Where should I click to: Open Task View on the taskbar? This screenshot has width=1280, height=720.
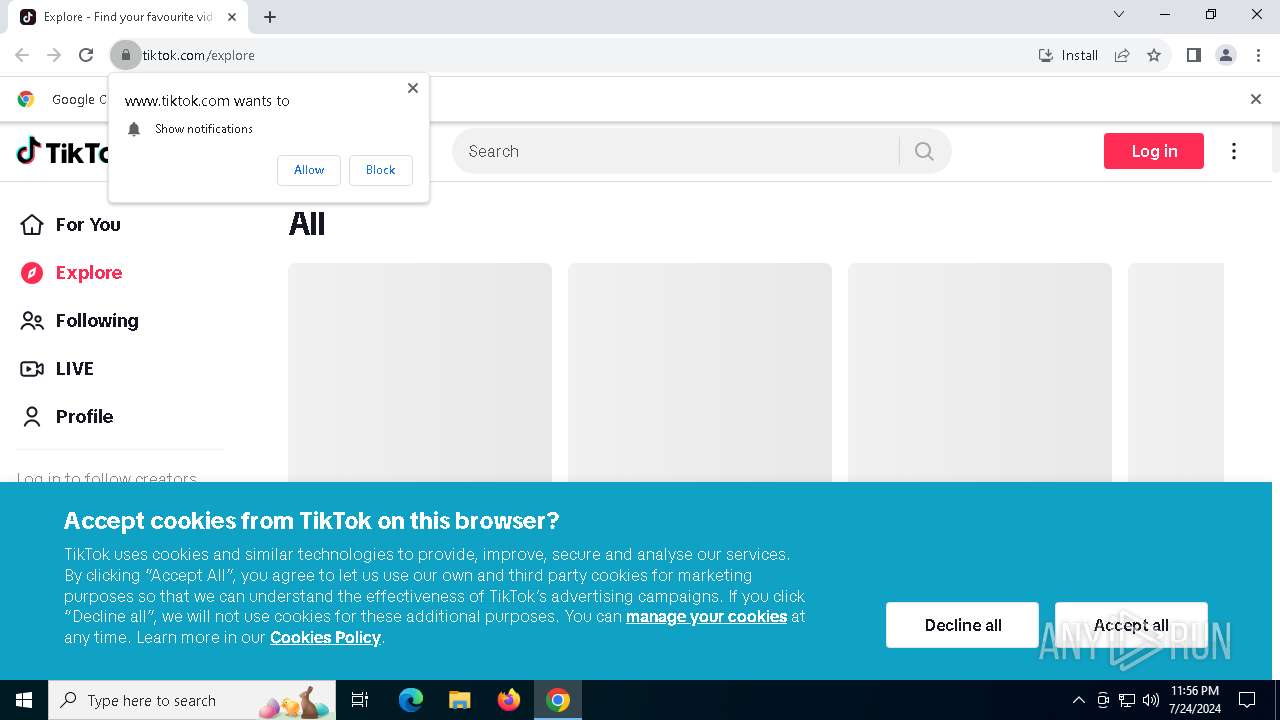coord(360,700)
